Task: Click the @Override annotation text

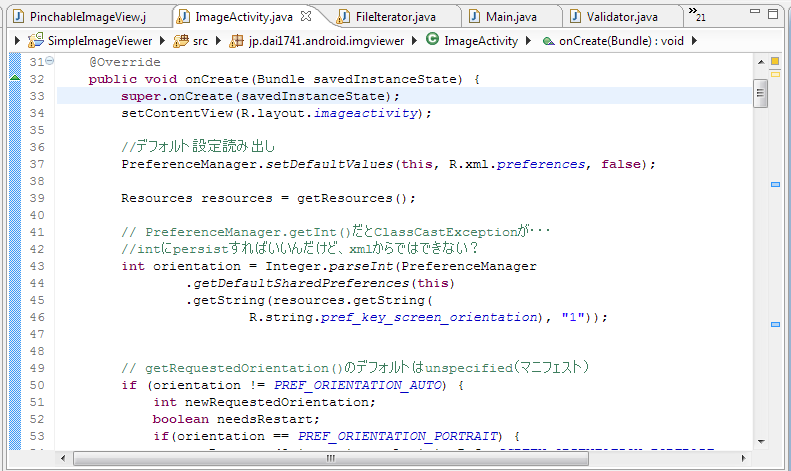Action: [x=125, y=62]
